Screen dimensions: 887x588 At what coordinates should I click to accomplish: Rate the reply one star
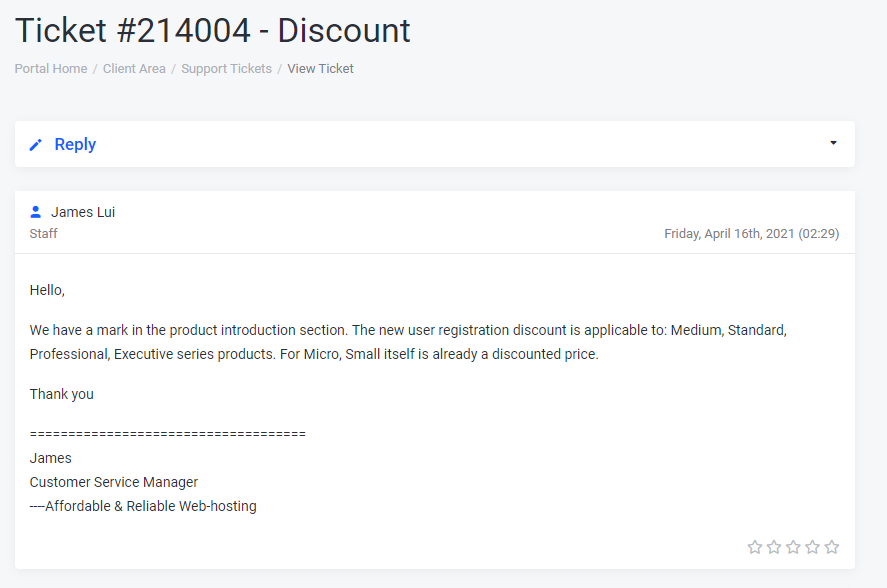pyautogui.click(x=755, y=547)
